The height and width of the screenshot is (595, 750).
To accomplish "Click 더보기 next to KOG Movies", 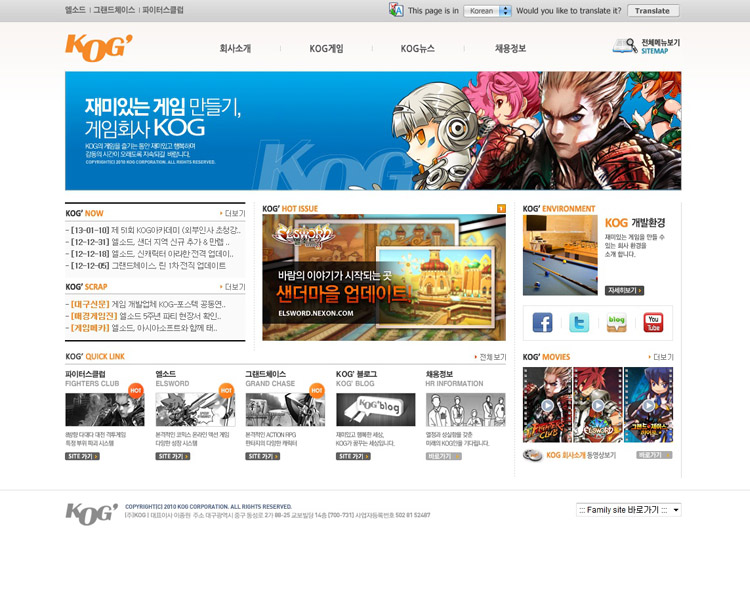I will click(x=661, y=357).
